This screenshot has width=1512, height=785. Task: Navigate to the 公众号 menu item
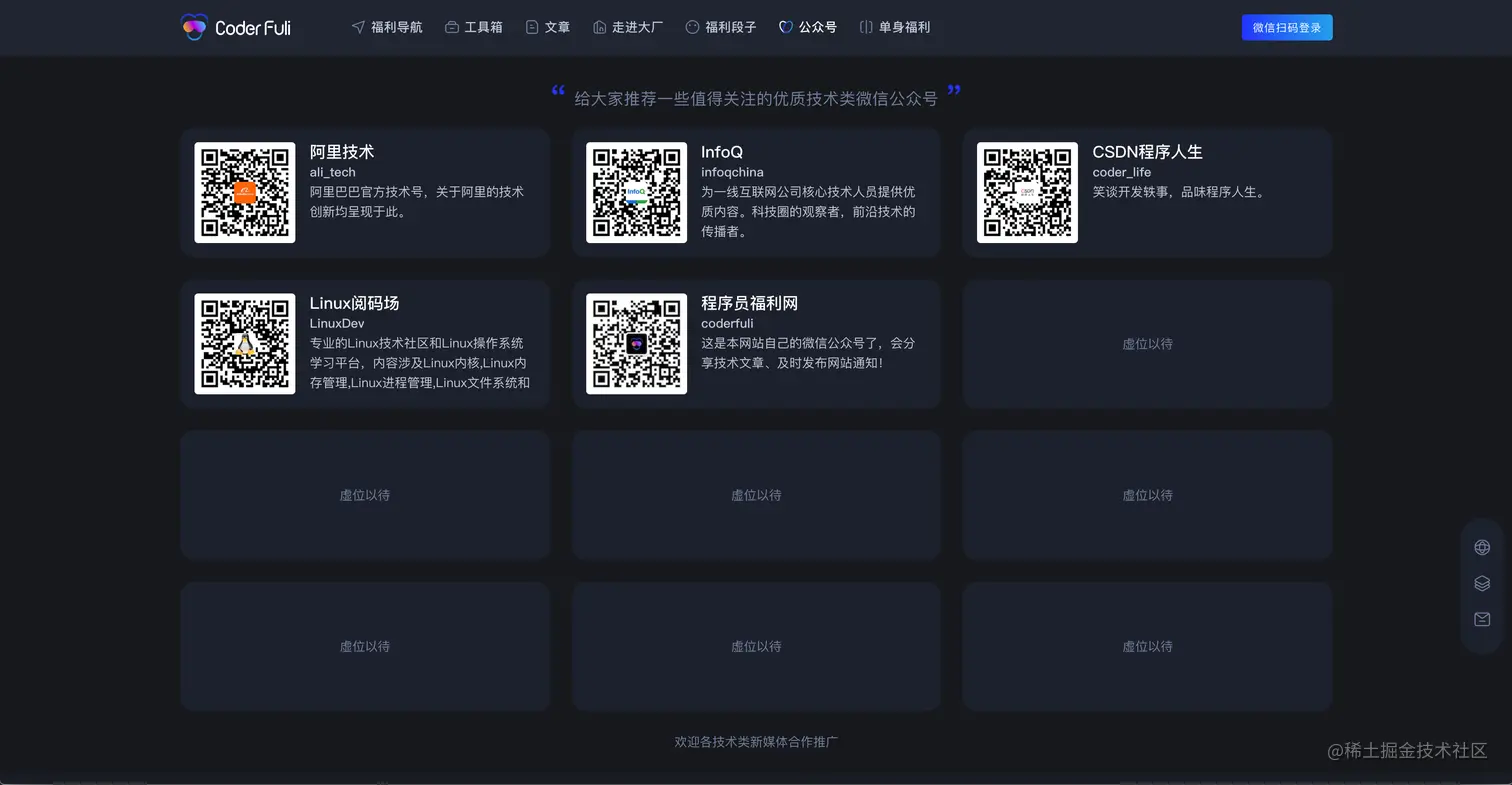(816, 27)
